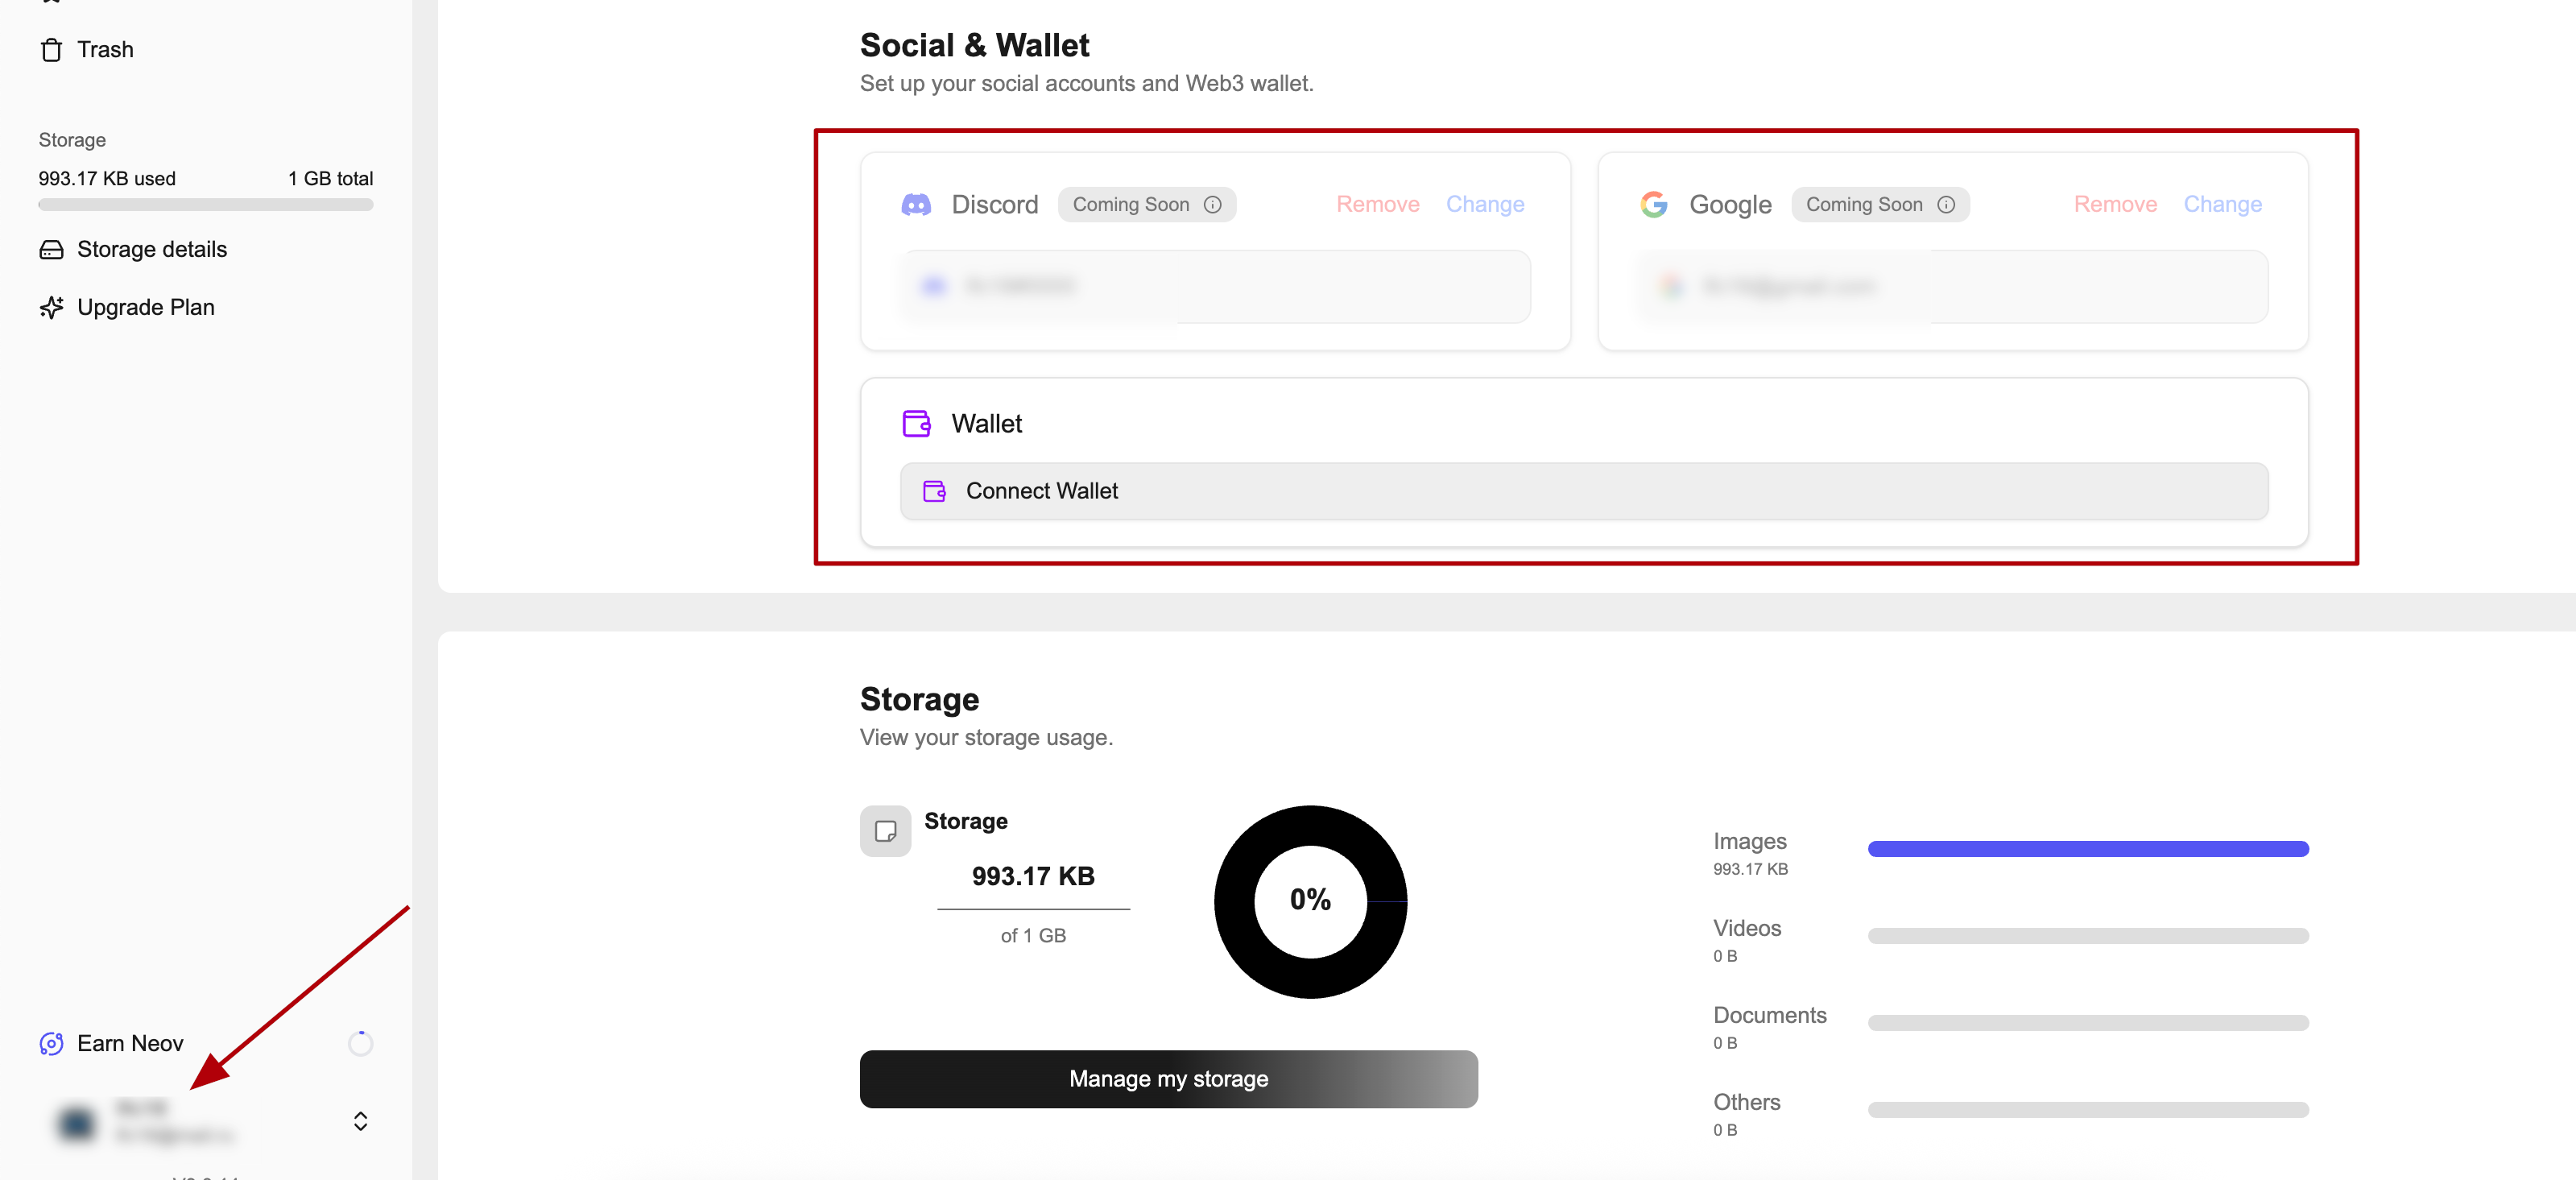Click the Images storage usage bar
2576x1180 pixels.
pos(2087,849)
